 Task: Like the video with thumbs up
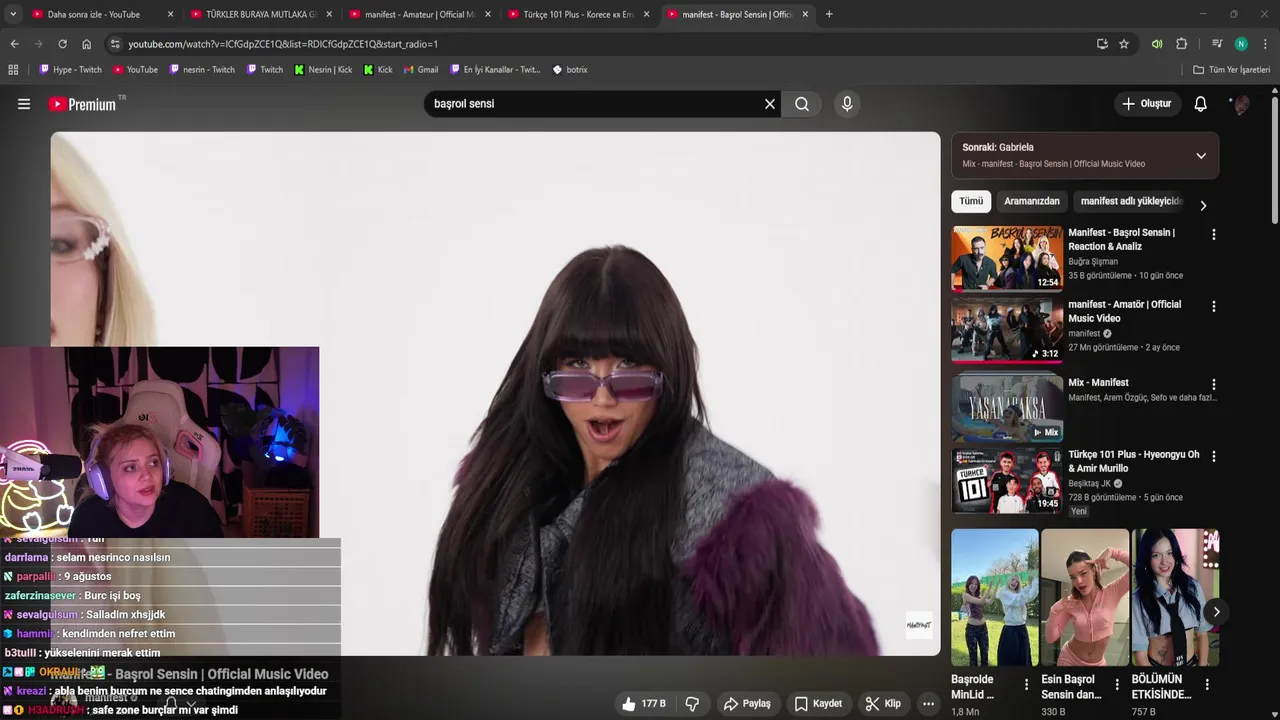(643, 704)
